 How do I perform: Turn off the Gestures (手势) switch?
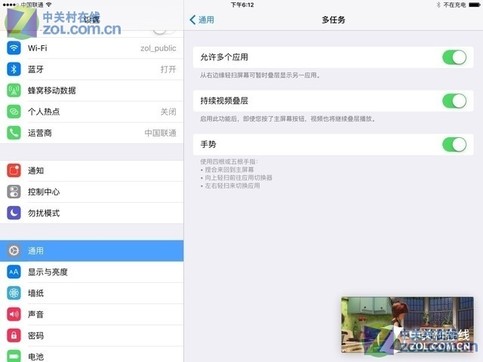[x=454, y=145]
